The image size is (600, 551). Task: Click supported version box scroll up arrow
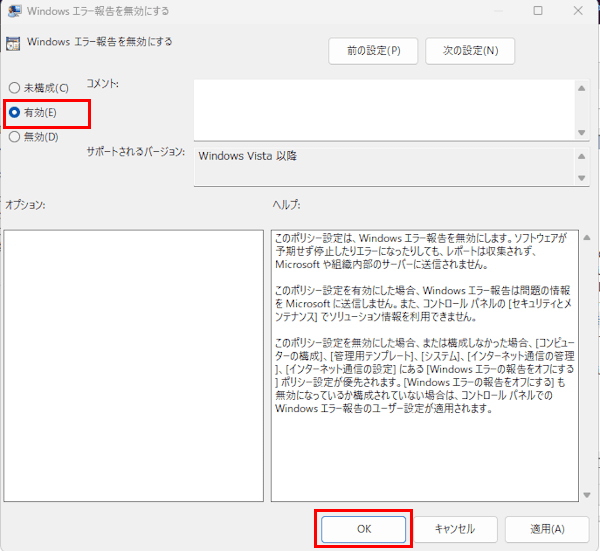(x=582, y=156)
